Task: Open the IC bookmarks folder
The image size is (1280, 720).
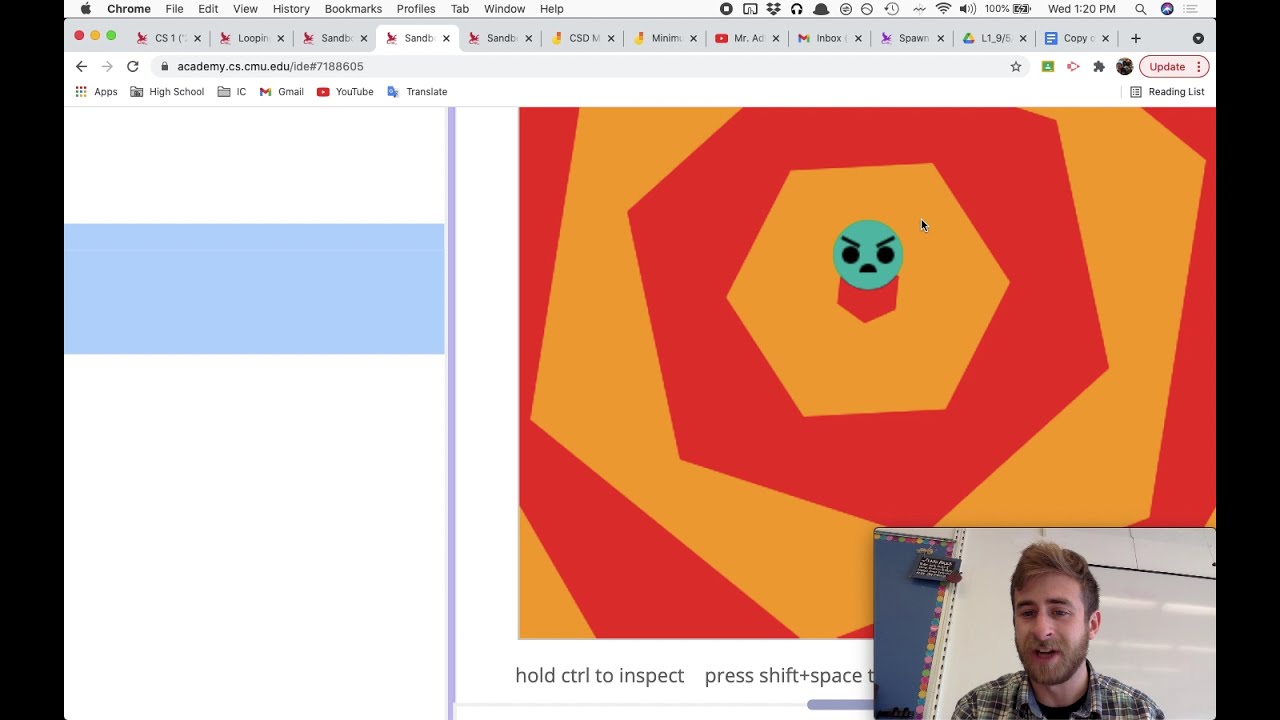Action: [x=232, y=92]
